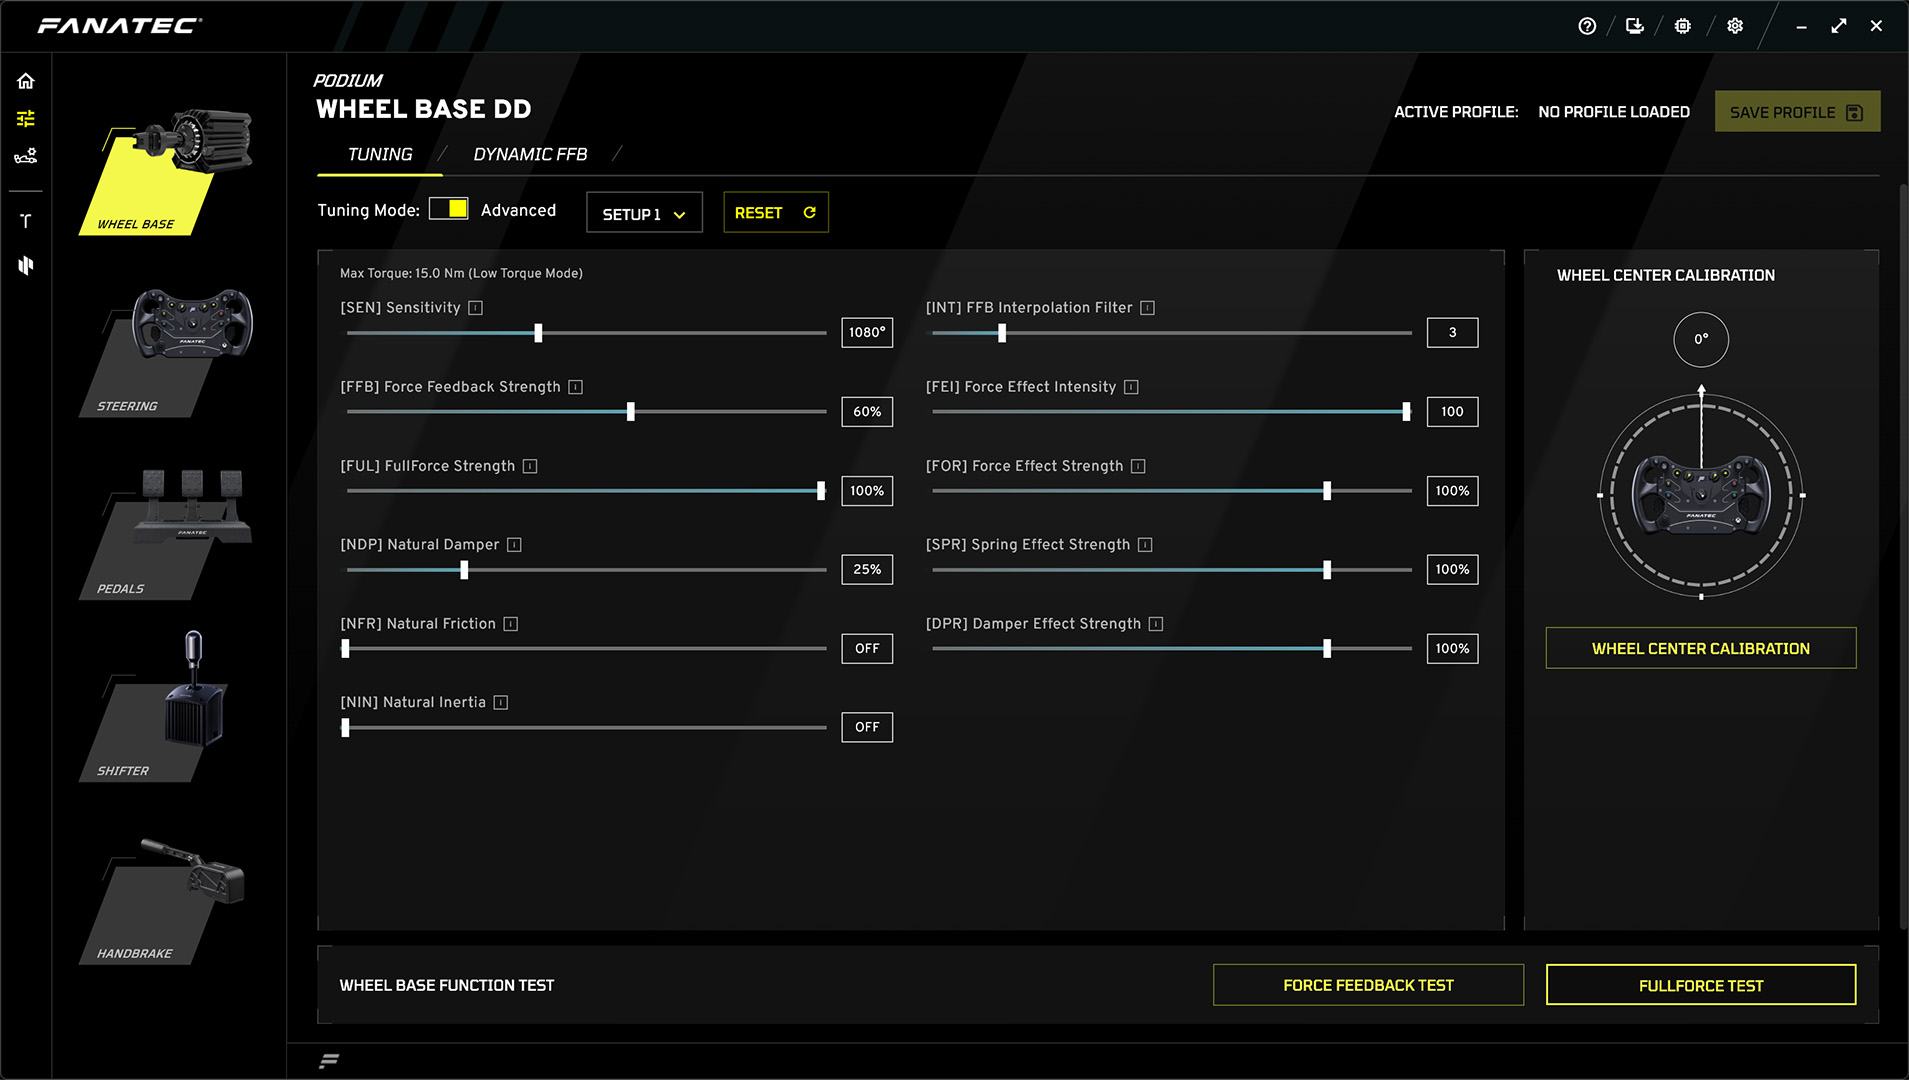Click the FullForce Strength slider handle
This screenshot has width=1909, height=1080.
click(x=821, y=491)
